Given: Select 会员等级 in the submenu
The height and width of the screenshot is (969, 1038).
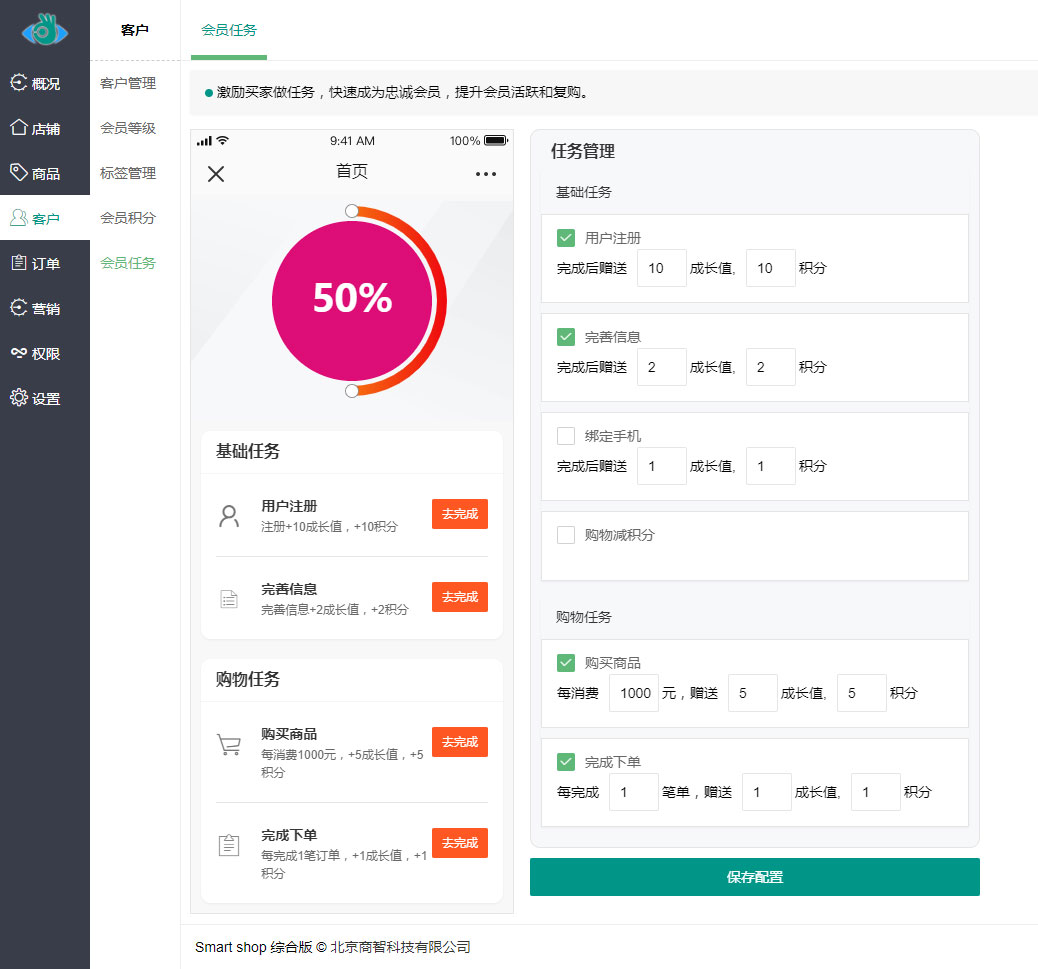Looking at the screenshot, I should [x=128, y=128].
